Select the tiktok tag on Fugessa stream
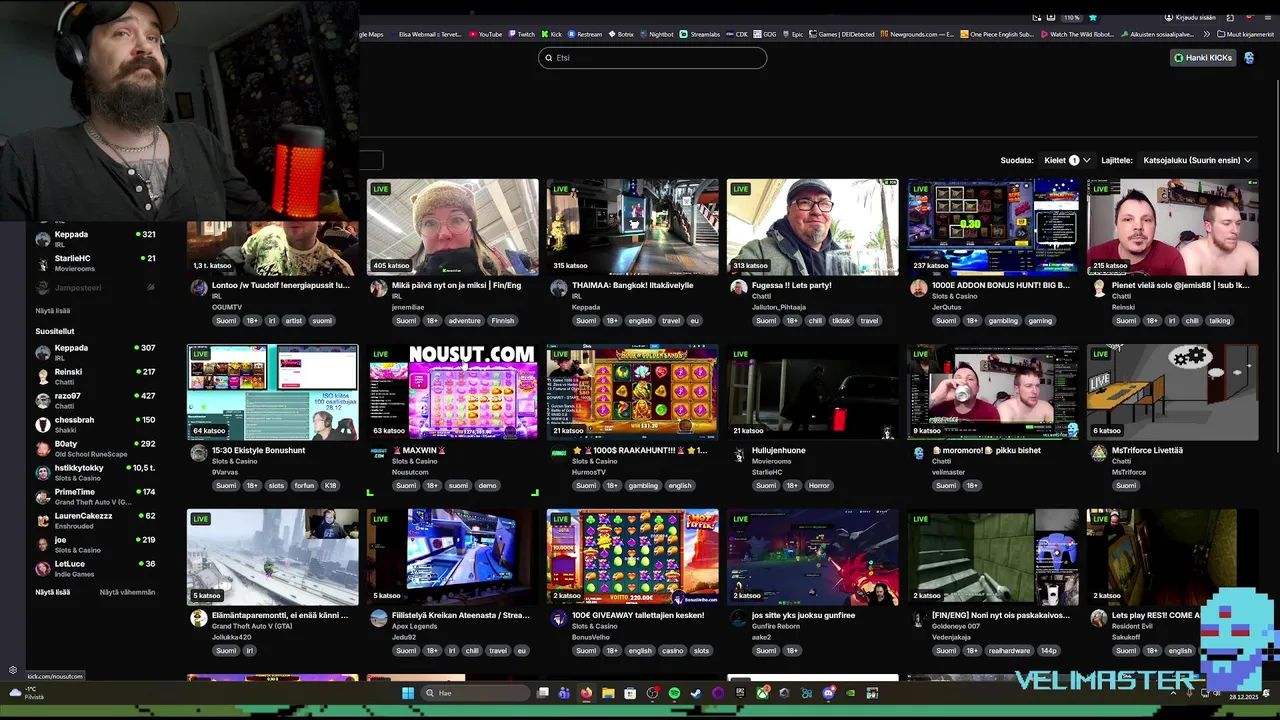1280x720 pixels. (841, 321)
